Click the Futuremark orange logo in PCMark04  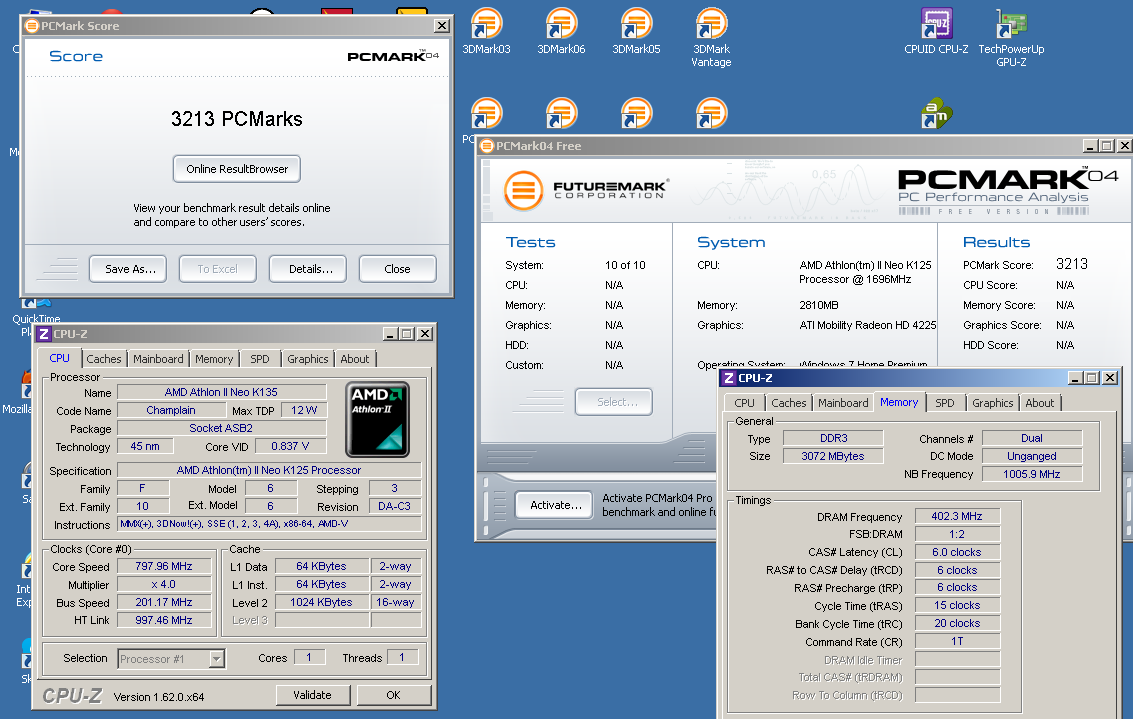click(523, 191)
